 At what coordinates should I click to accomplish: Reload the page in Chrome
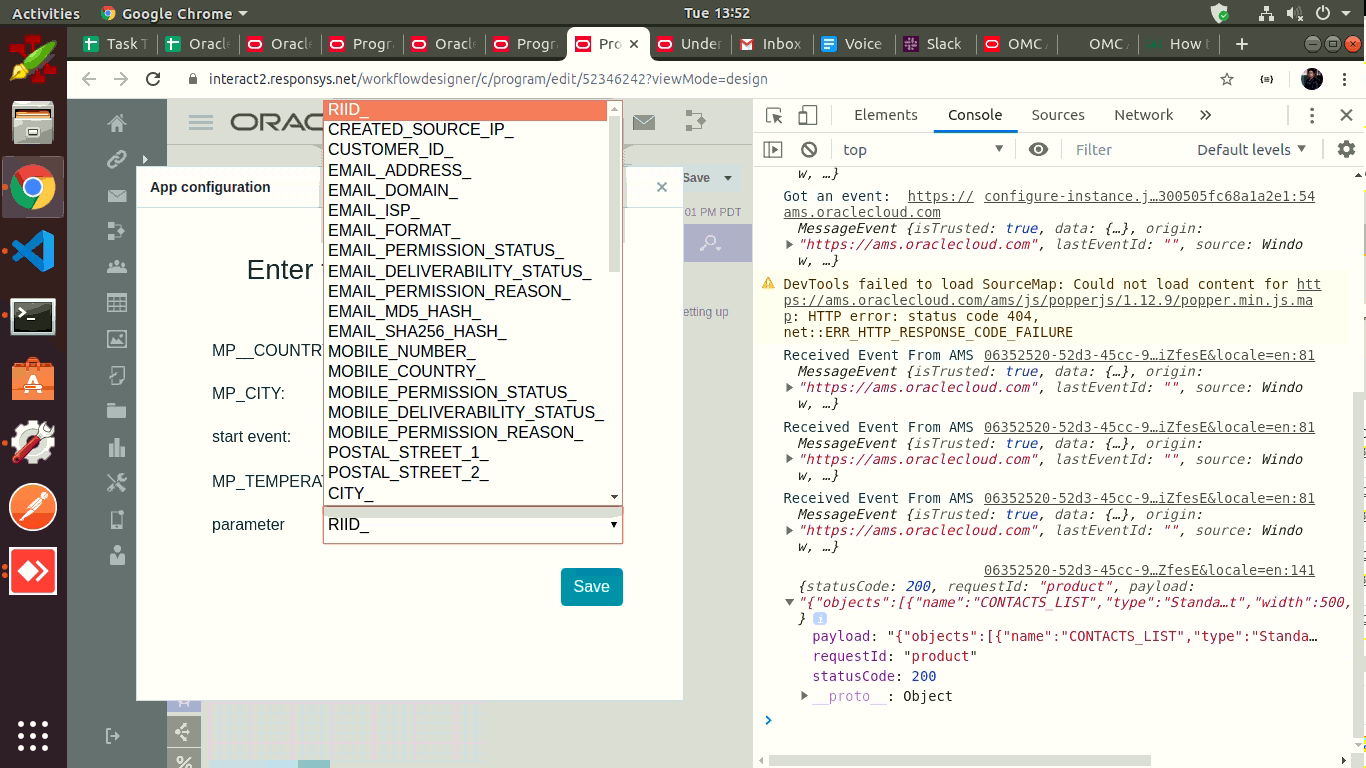click(153, 79)
